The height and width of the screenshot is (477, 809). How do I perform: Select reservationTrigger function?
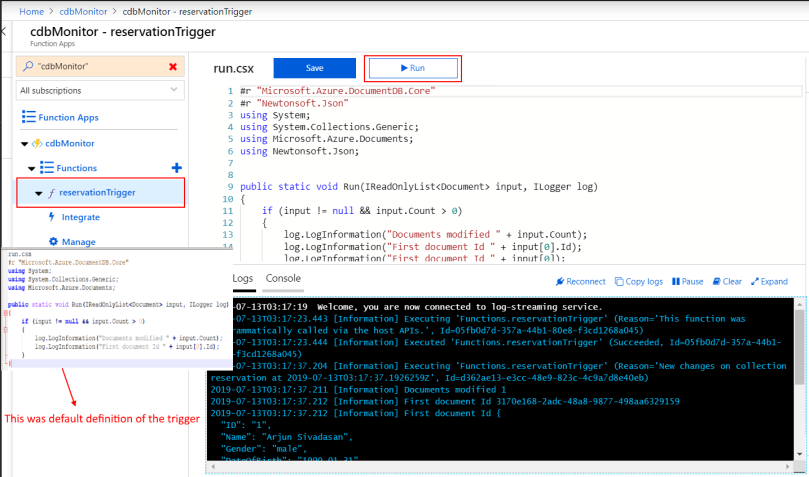coord(97,192)
